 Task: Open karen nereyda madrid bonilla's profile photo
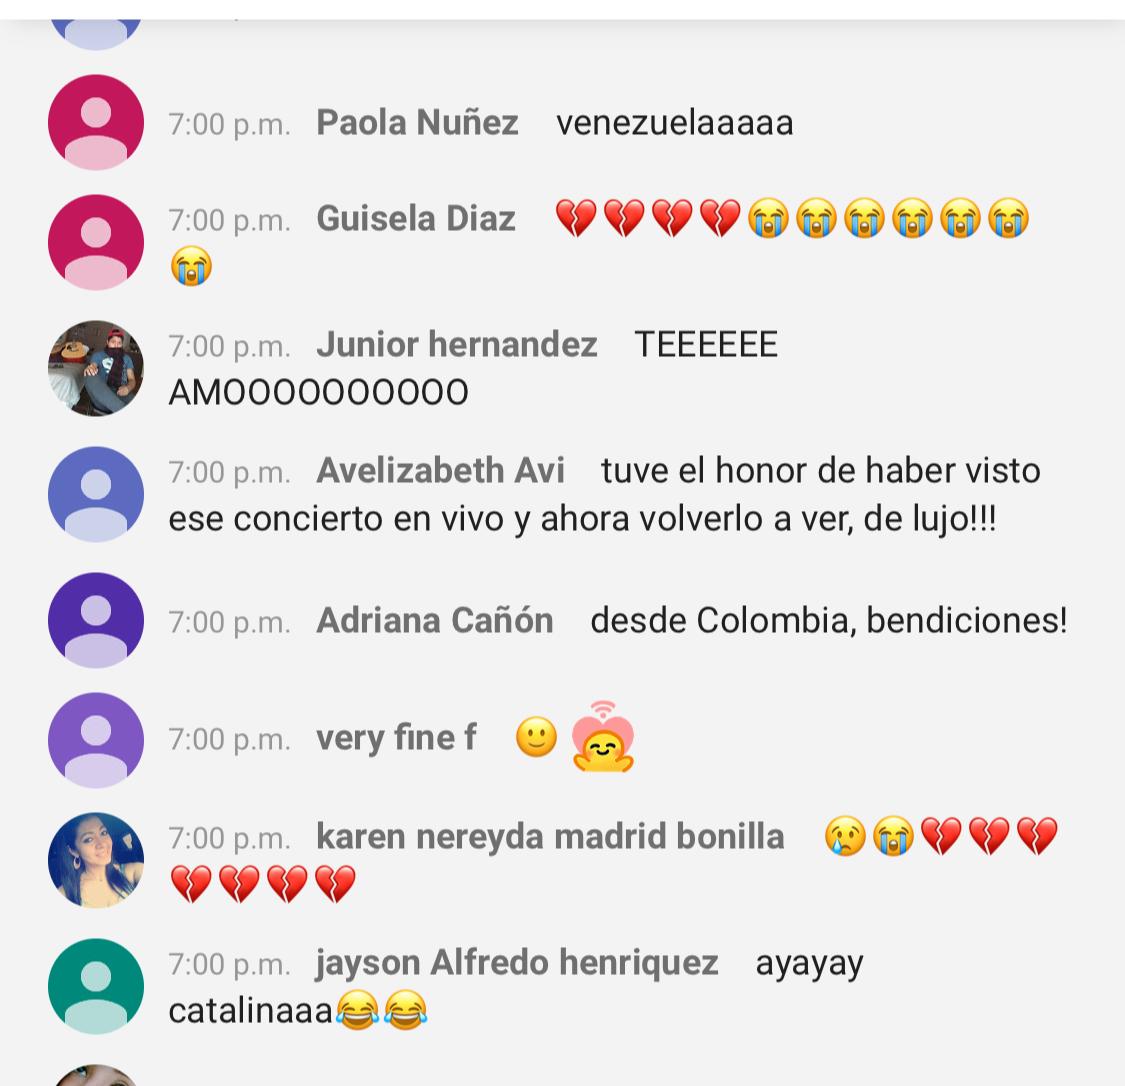96,860
